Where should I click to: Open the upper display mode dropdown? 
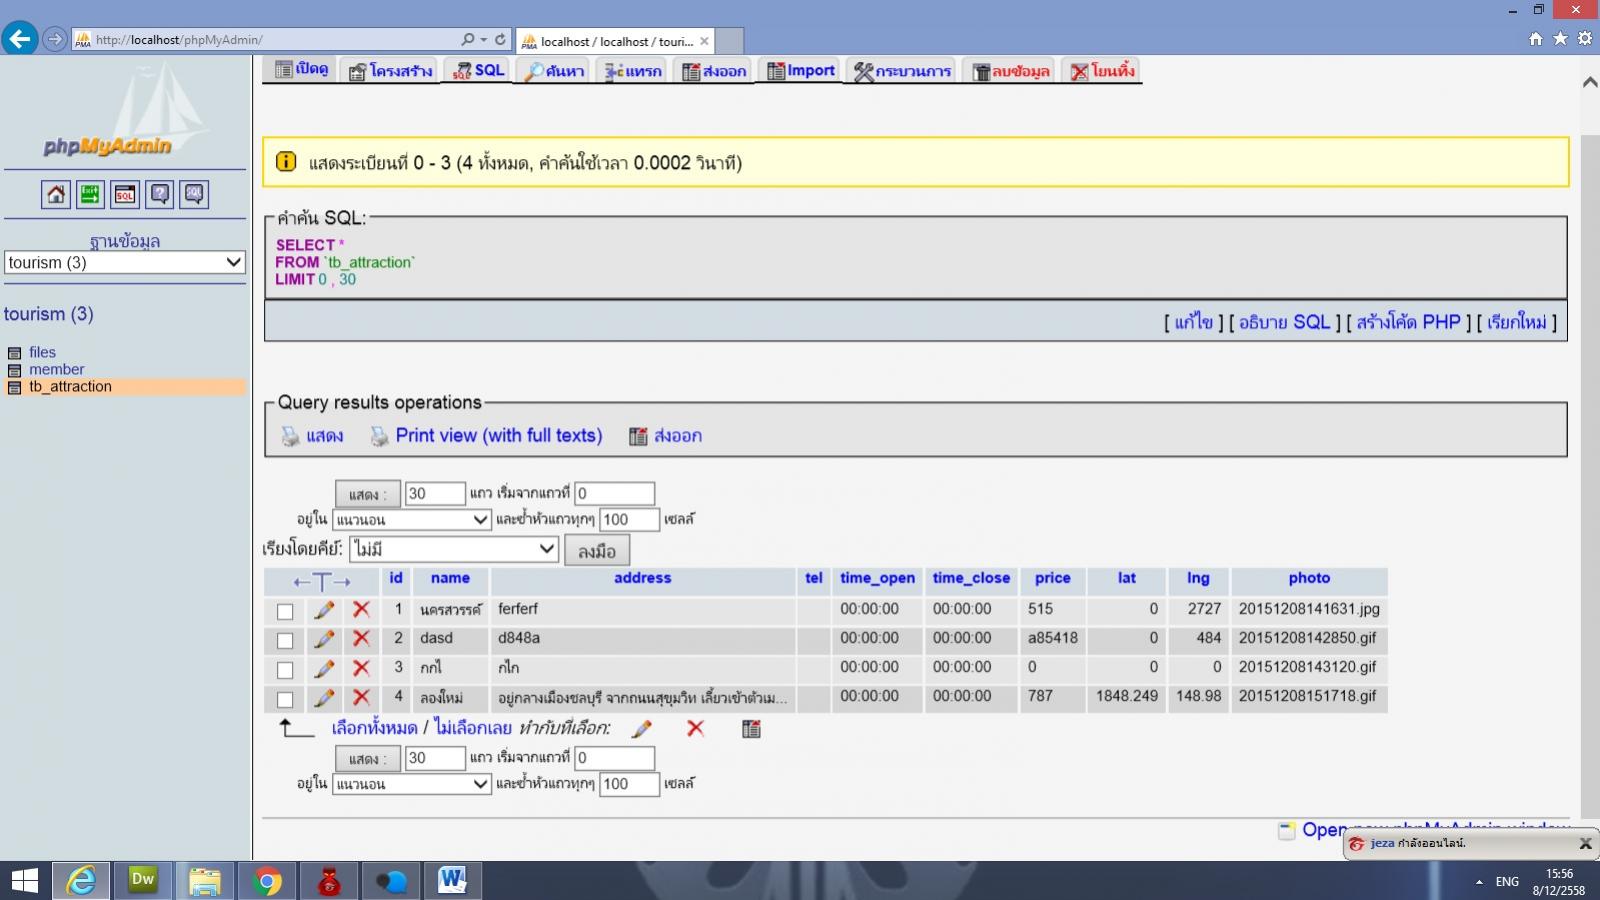[x=411, y=520]
